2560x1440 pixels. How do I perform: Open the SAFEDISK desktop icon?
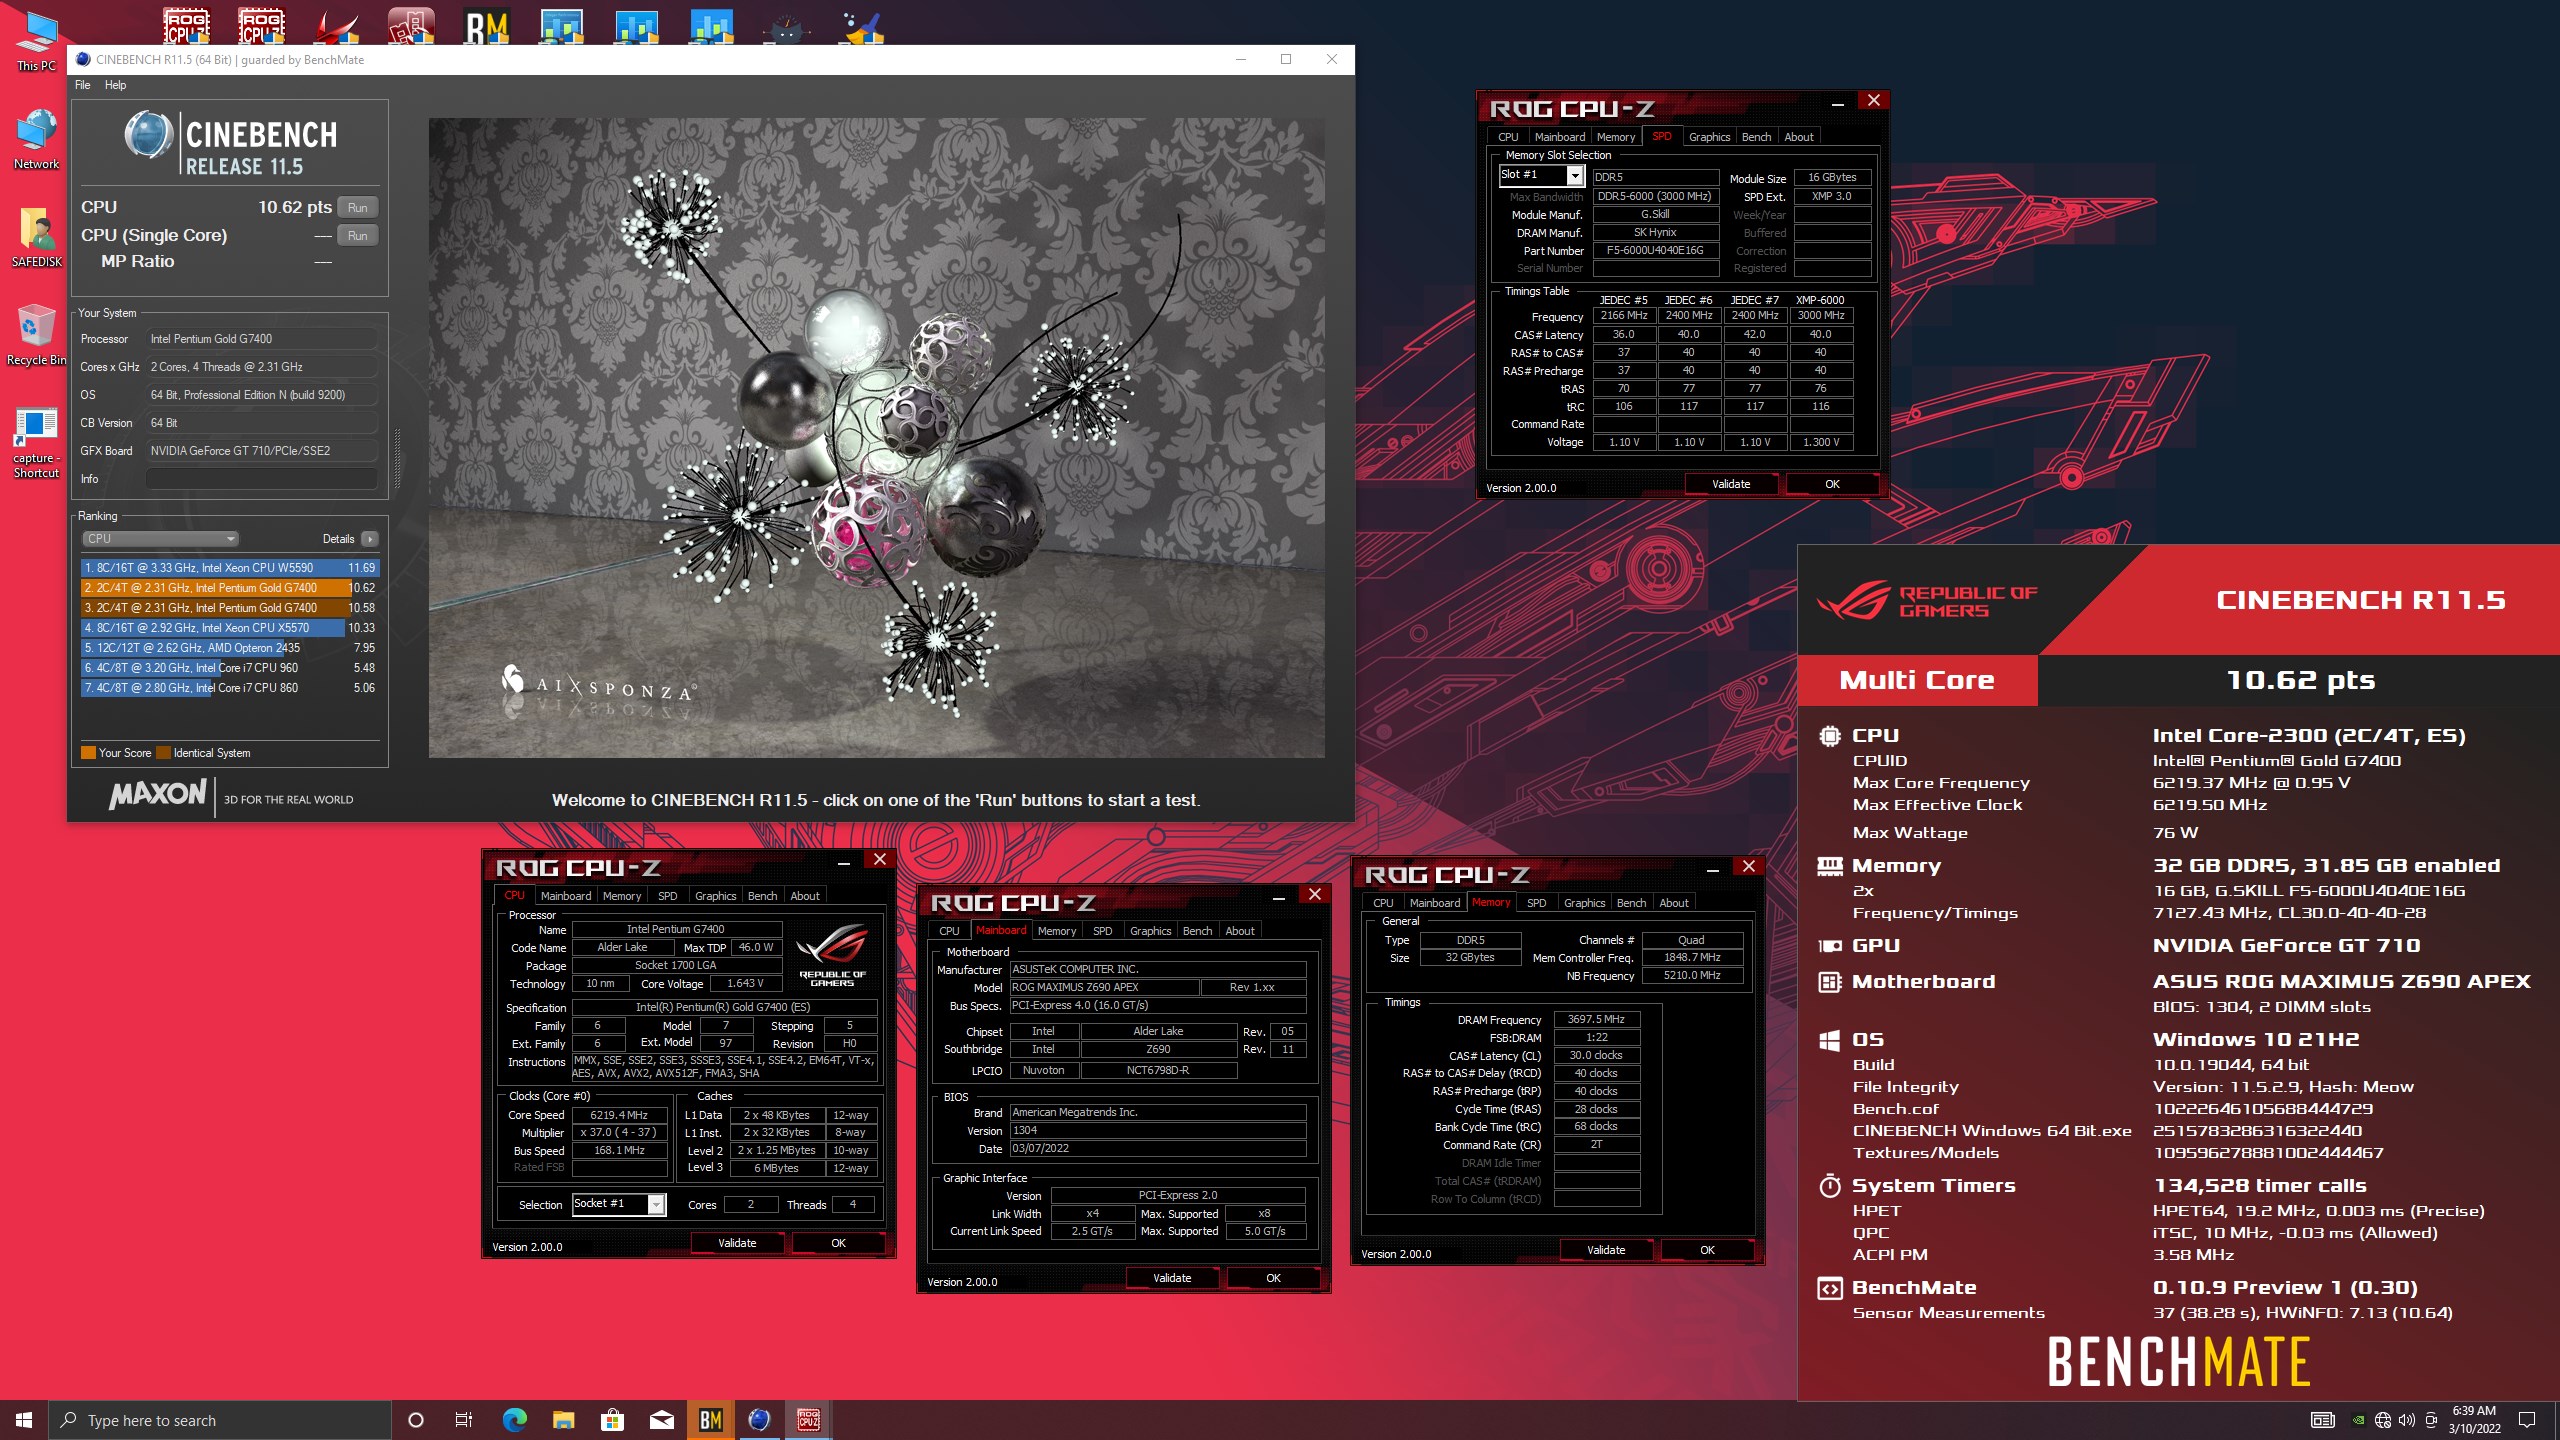(x=36, y=238)
